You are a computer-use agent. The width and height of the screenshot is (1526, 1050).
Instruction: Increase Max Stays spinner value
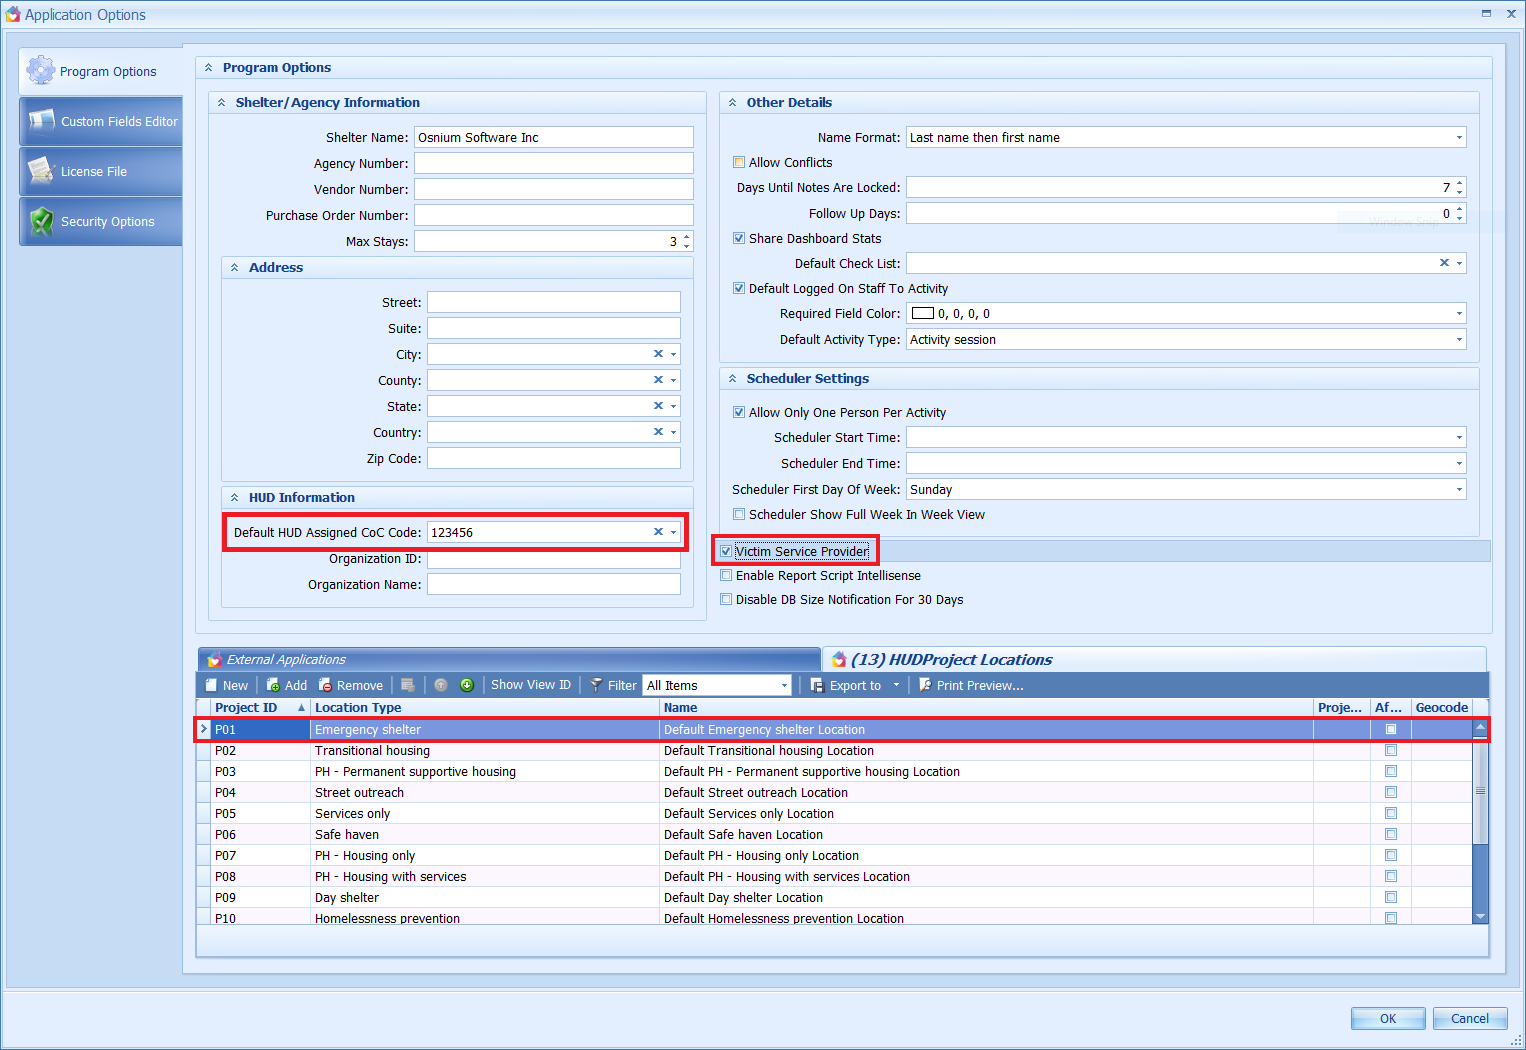click(x=686, y=237)
